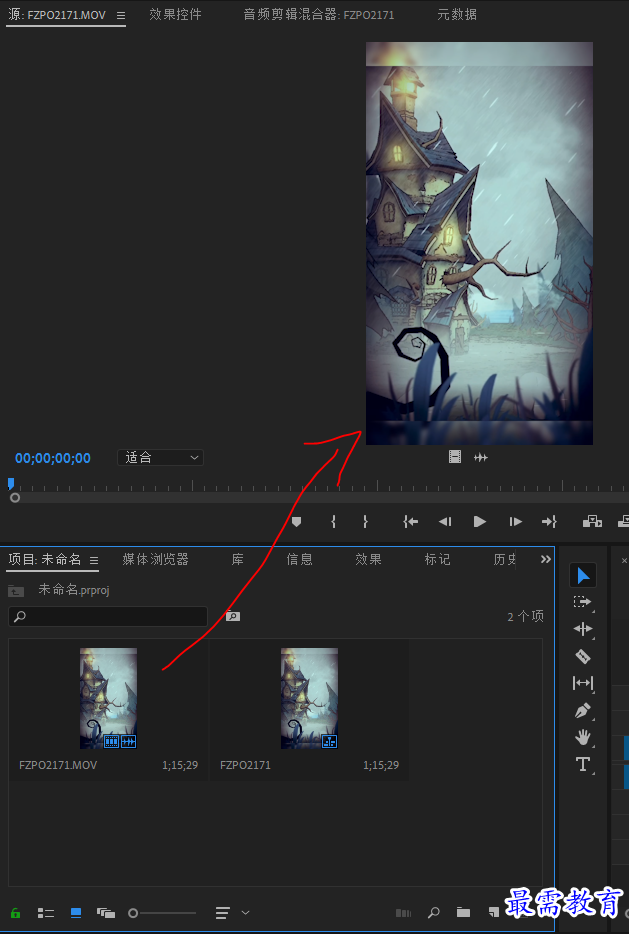This screenshot has height=934, width=629.
Task: Click the FZPO2171 sequence name label
Action: [x=245, y=765]
